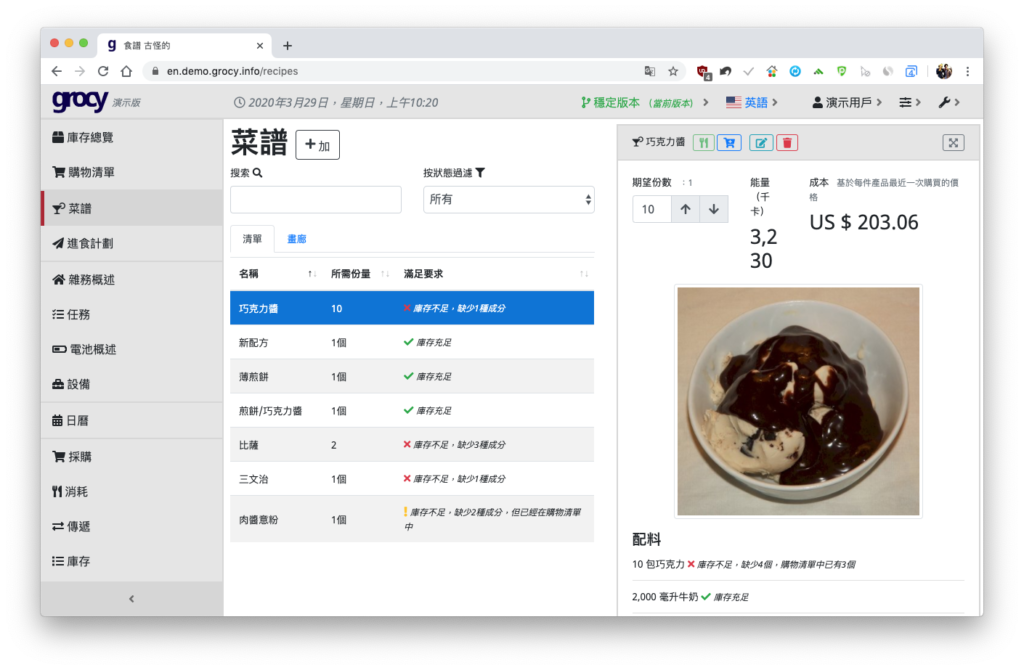Click the red shield extension icon

coord(703,72)
